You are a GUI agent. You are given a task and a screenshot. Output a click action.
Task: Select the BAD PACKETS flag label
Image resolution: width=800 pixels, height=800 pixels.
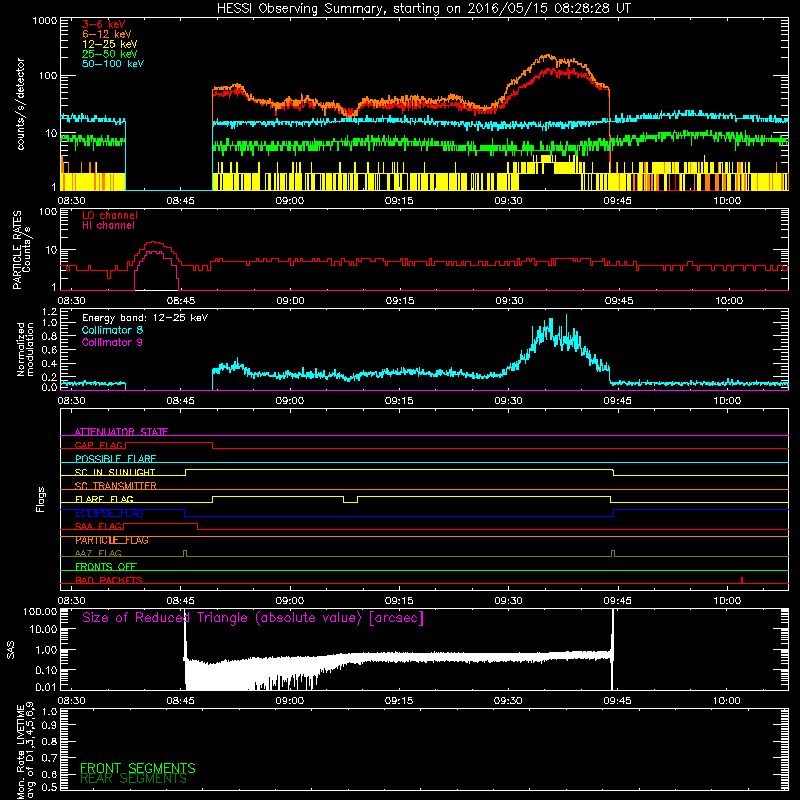pyautogui.click(x=109, y=580)
